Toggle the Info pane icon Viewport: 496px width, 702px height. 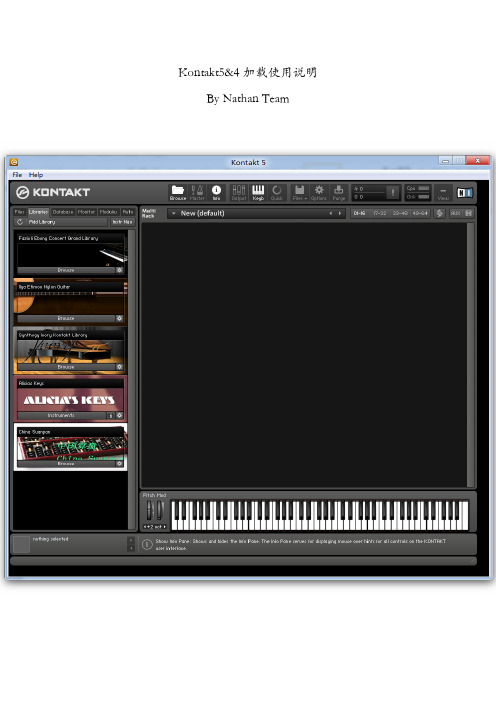pyautogui.click(x=216, y=193)
